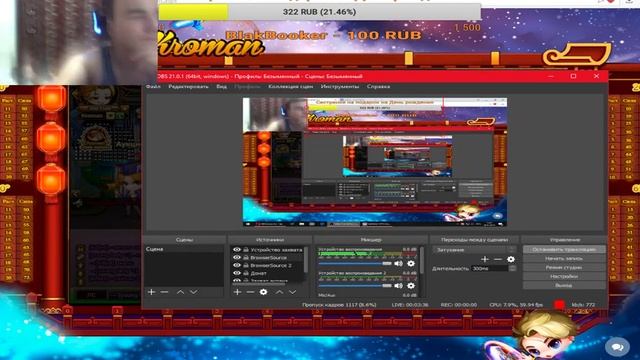Add a scene transition with the plus icon
The height and width of the screenshot is (360, 640).
pyautogui.click(x=484, y=259)
